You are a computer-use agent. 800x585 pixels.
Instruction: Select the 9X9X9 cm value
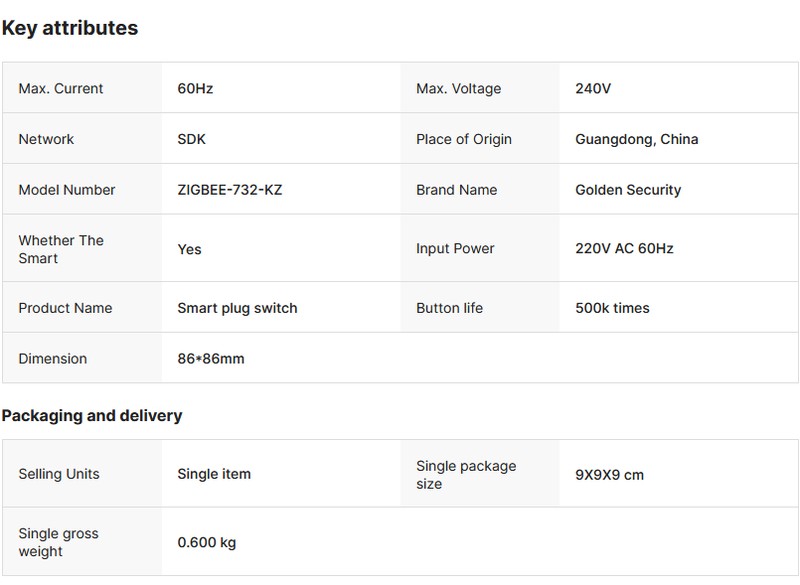[x=609, y=475]
